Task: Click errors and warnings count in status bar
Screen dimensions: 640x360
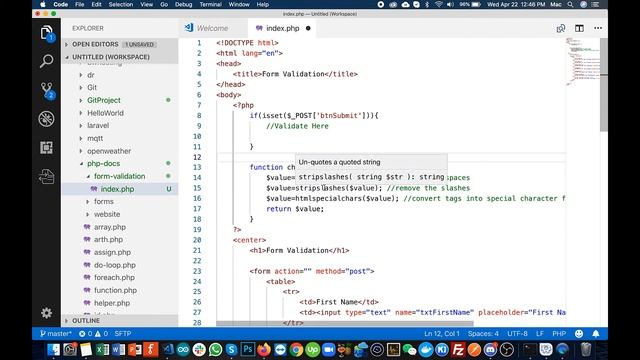Action: click(93, 333)
